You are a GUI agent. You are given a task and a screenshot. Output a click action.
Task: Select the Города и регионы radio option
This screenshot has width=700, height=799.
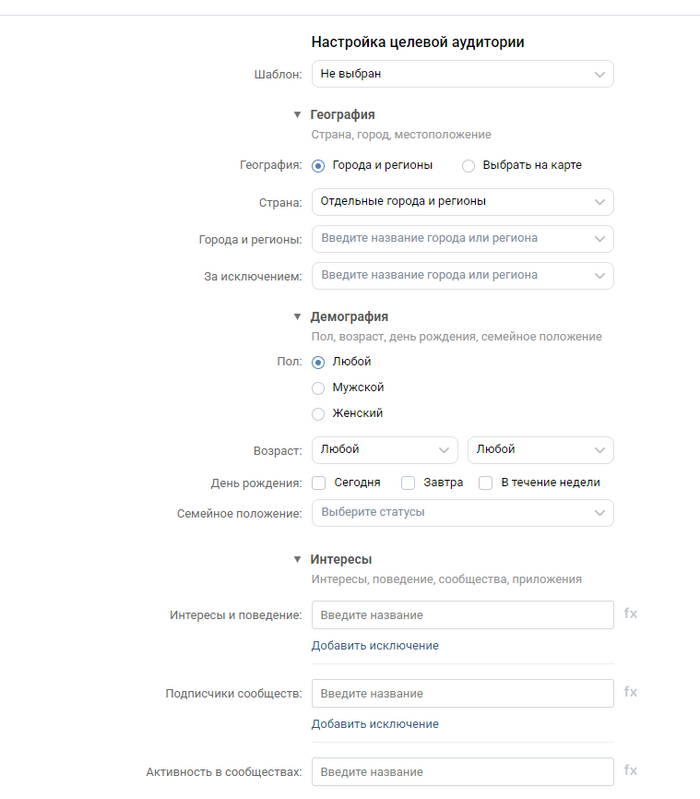pos(319,166)
